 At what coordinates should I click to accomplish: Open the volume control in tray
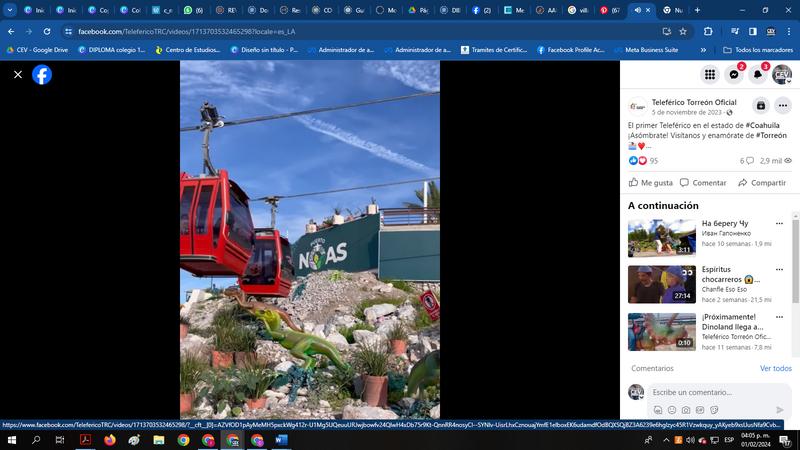point(690,440)
